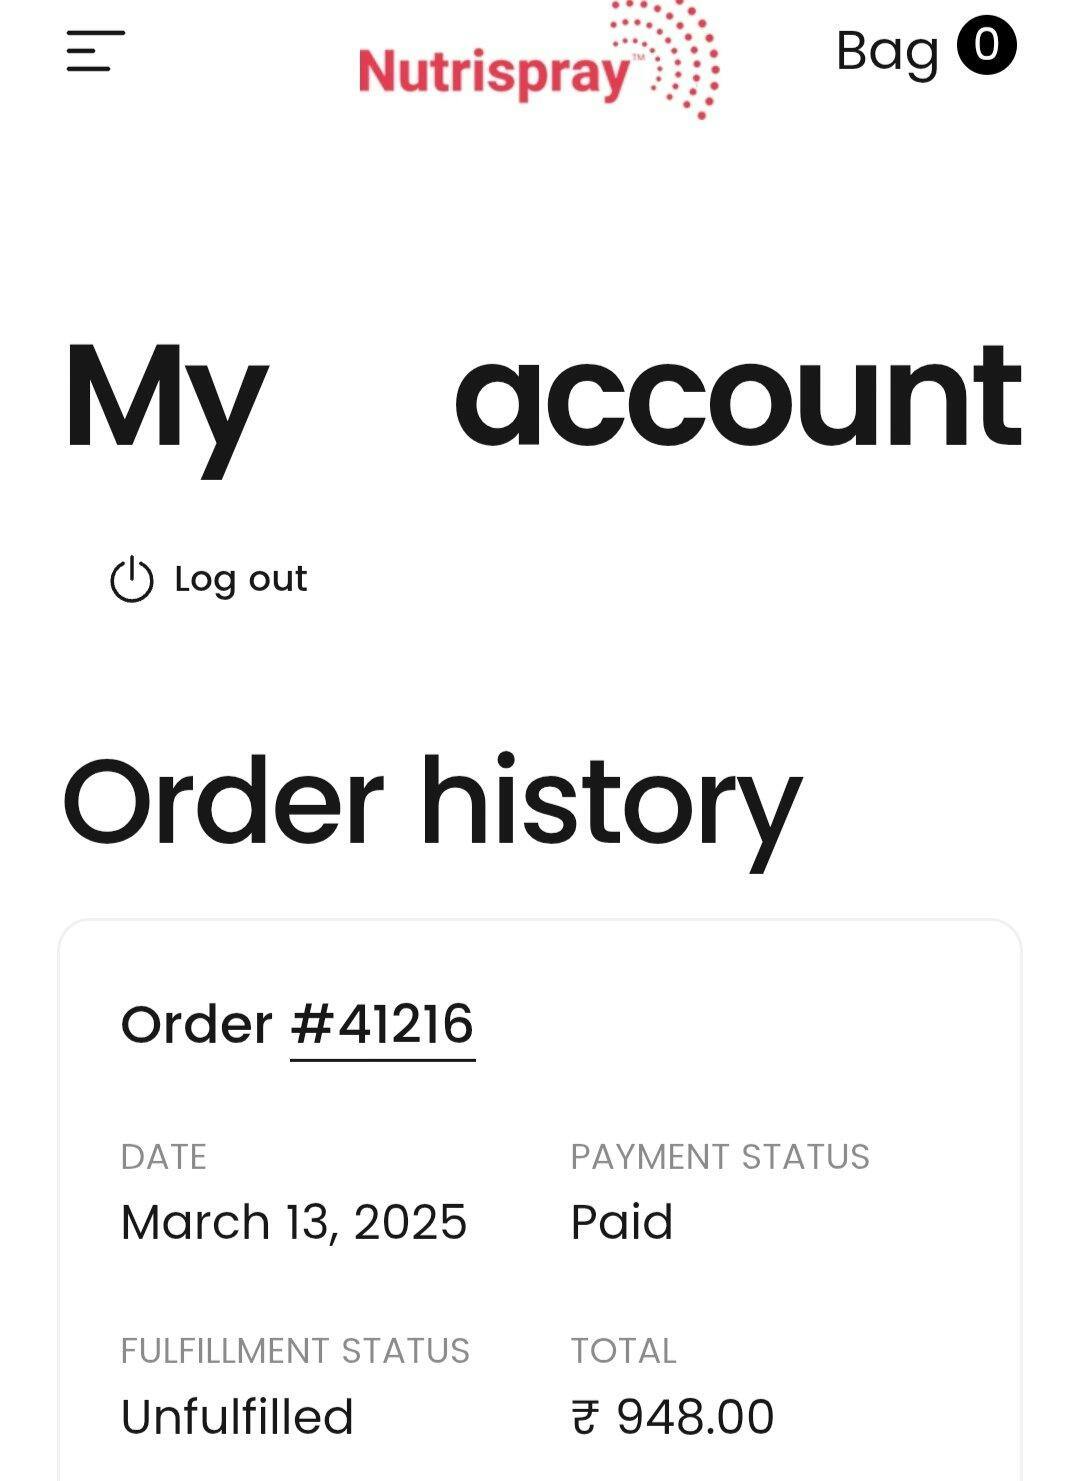The image size is (1080, 1481).
Task: Click the TOTAL label
Action: coord(623,1351)
